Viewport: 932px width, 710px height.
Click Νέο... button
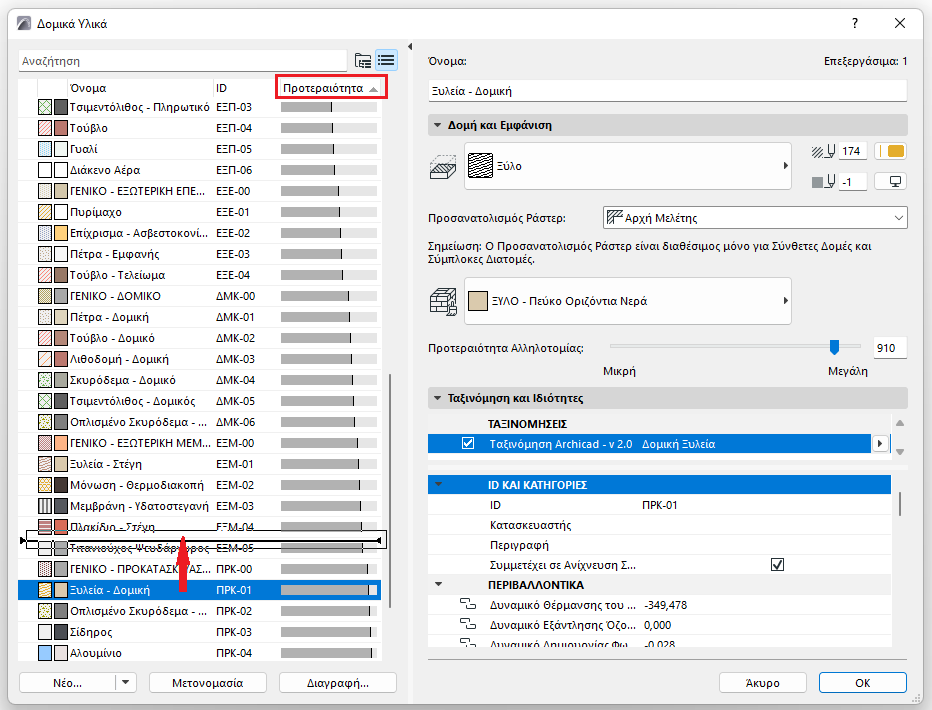[x=68, y=683]
